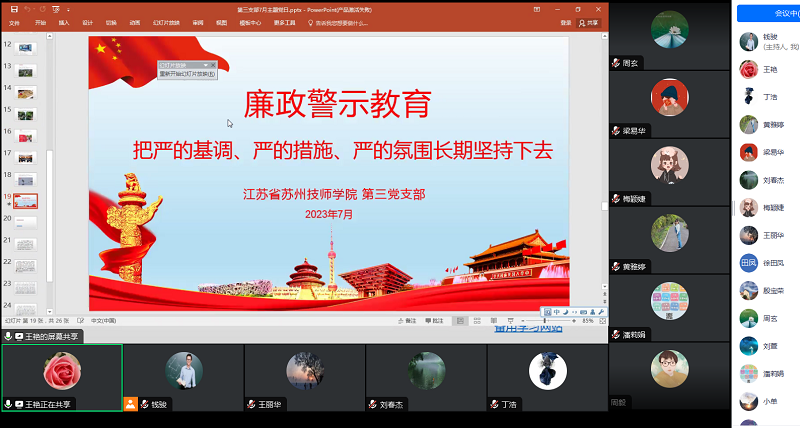
Task: Open dropdown arrow on floating slideshow toolbar
Action: point(205,65)
